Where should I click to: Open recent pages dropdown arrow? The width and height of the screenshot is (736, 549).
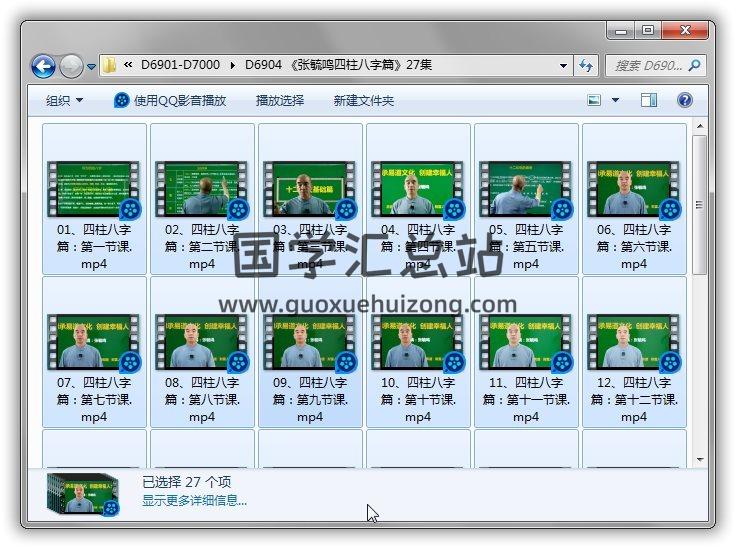point(91,67)
